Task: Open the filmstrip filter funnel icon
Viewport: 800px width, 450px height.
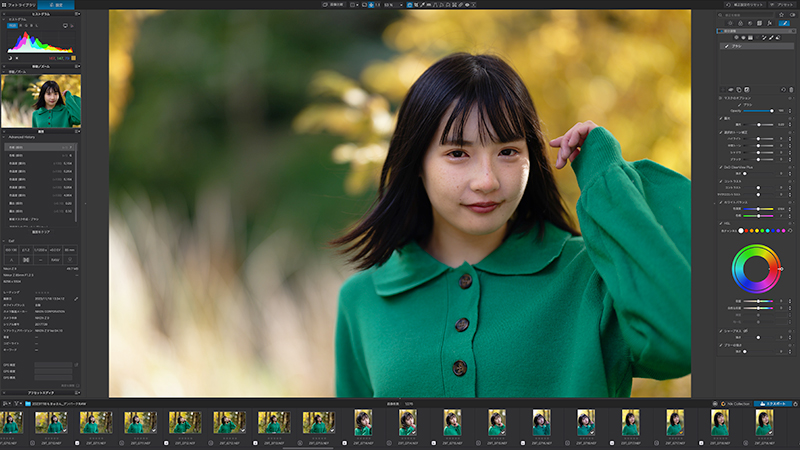Action: coord(17,404)
